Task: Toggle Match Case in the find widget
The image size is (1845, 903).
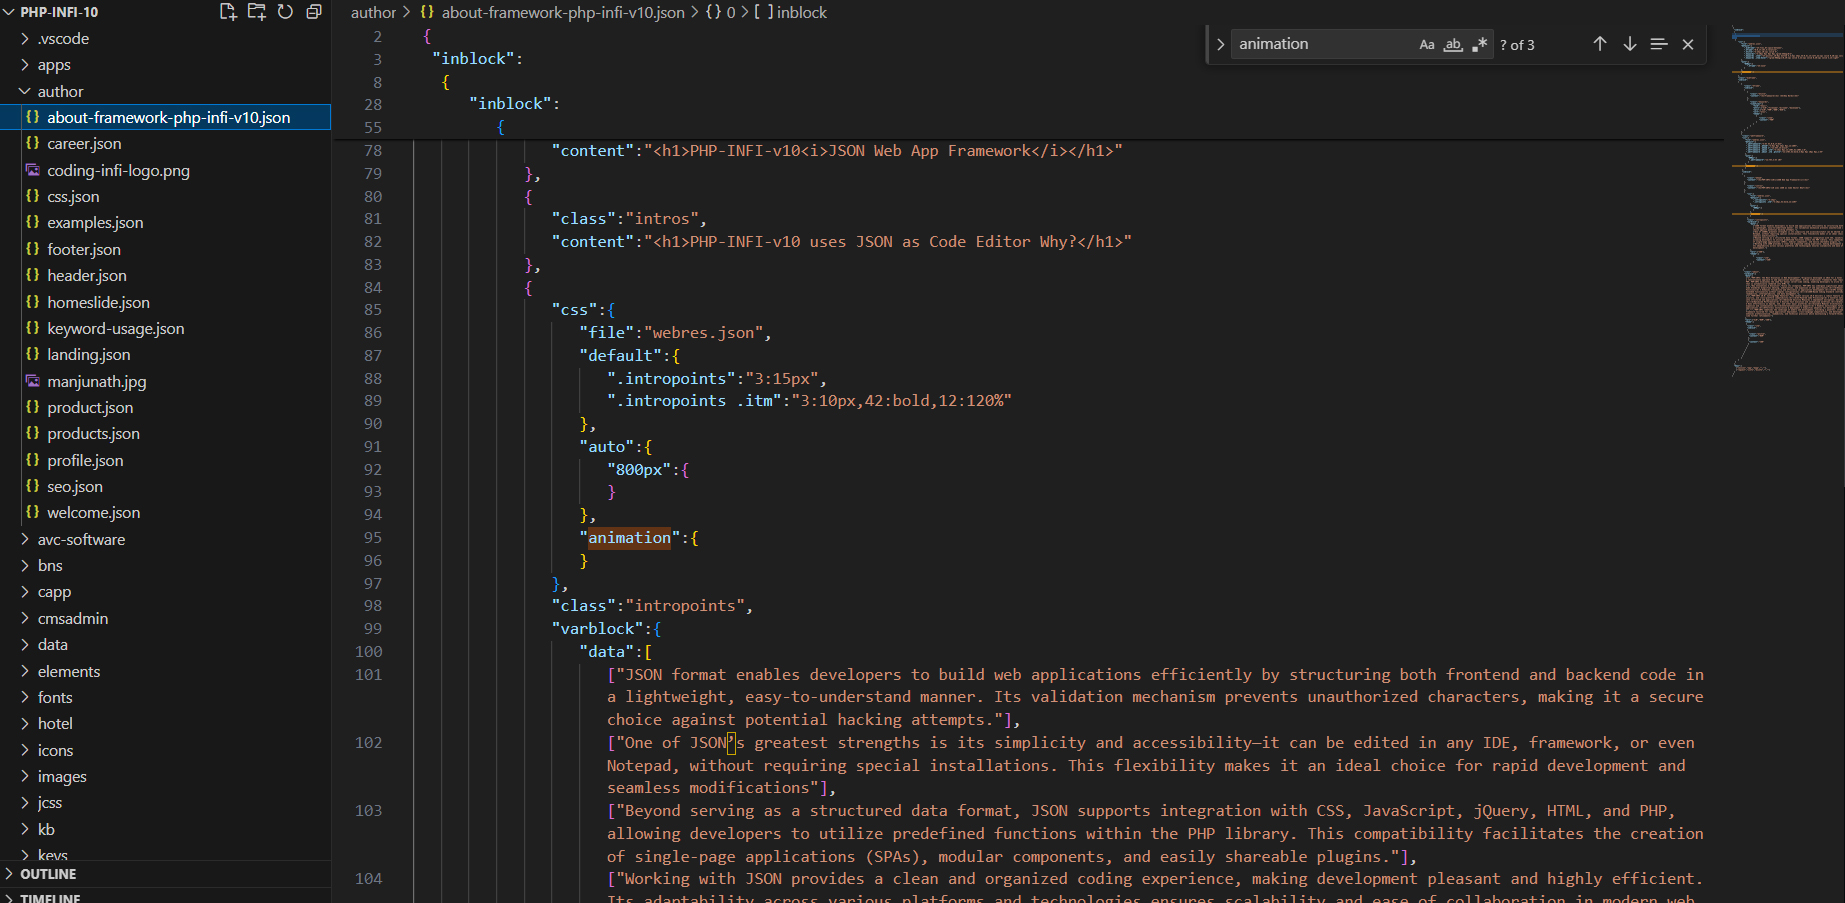Action: (x=1427, y=44)
